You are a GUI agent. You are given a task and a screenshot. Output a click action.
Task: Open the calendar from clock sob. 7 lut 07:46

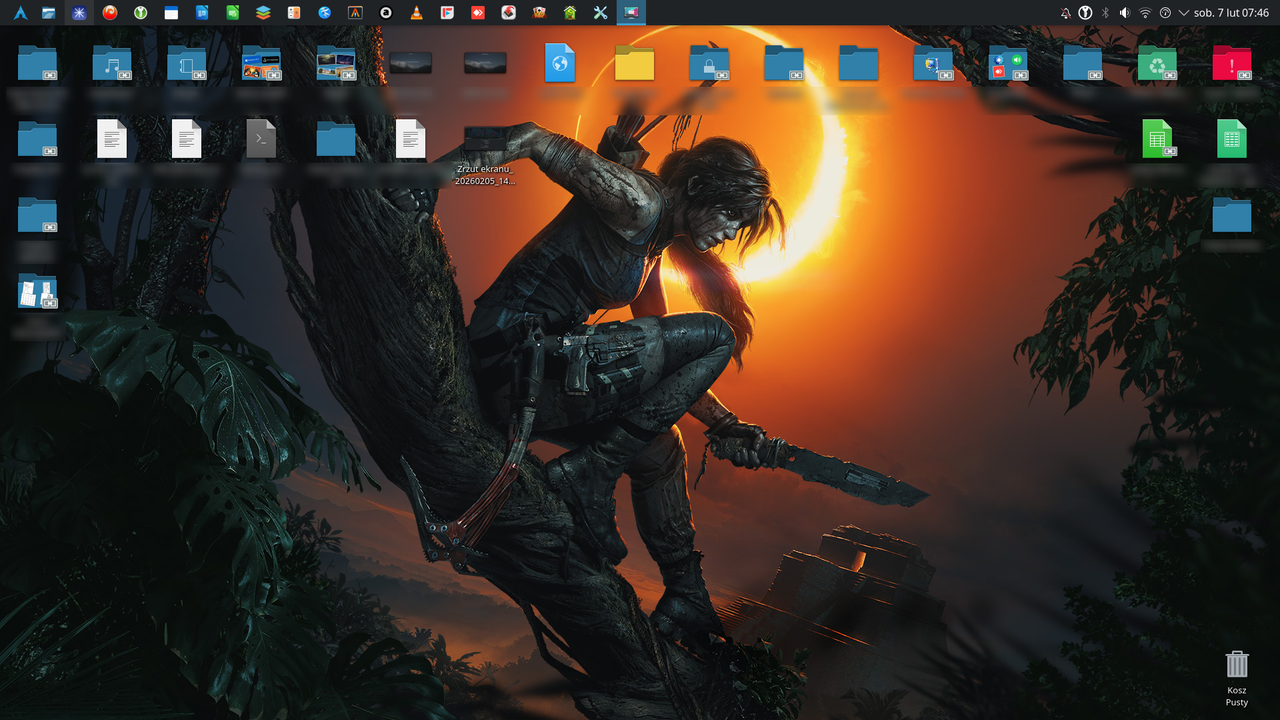point(1231,13)
